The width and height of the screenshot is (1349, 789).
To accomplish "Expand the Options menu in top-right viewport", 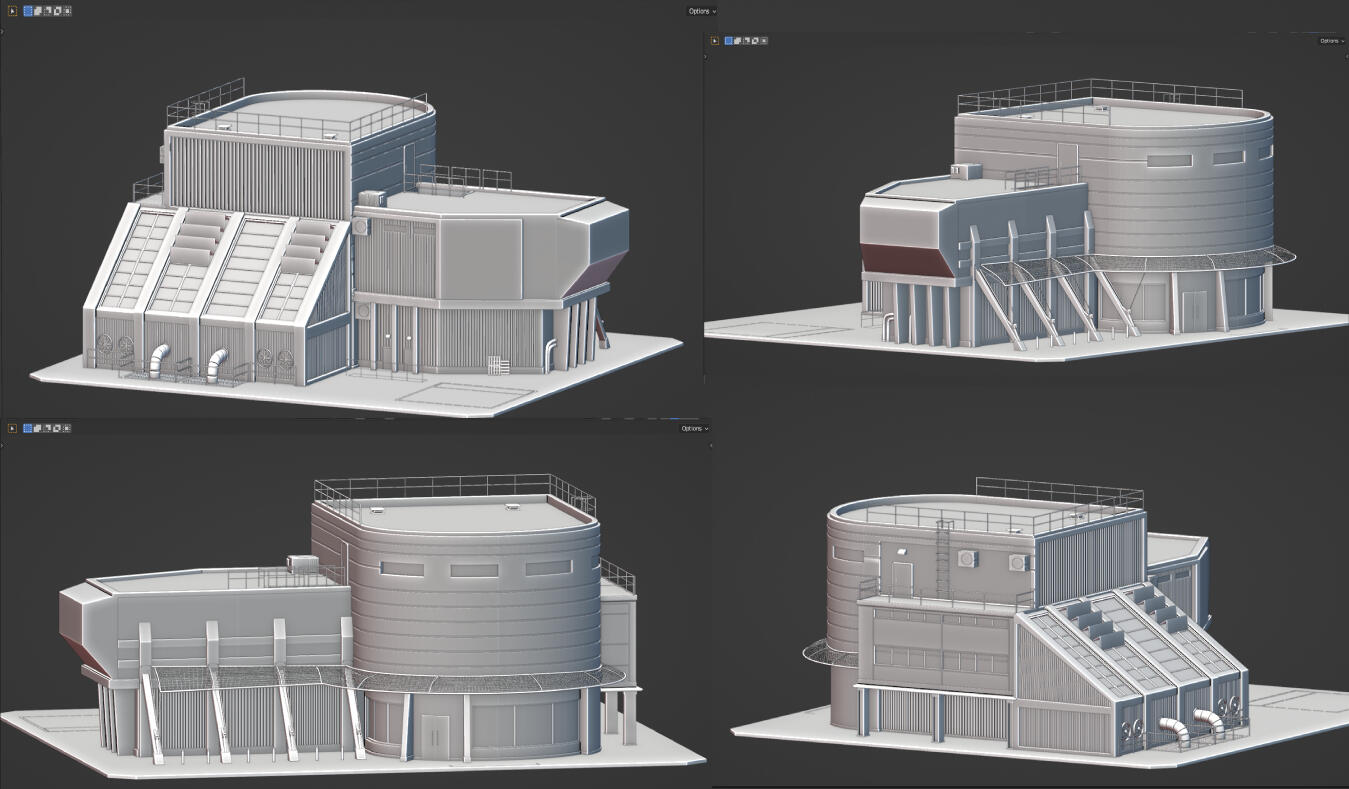I will [x=1331, y=41].
